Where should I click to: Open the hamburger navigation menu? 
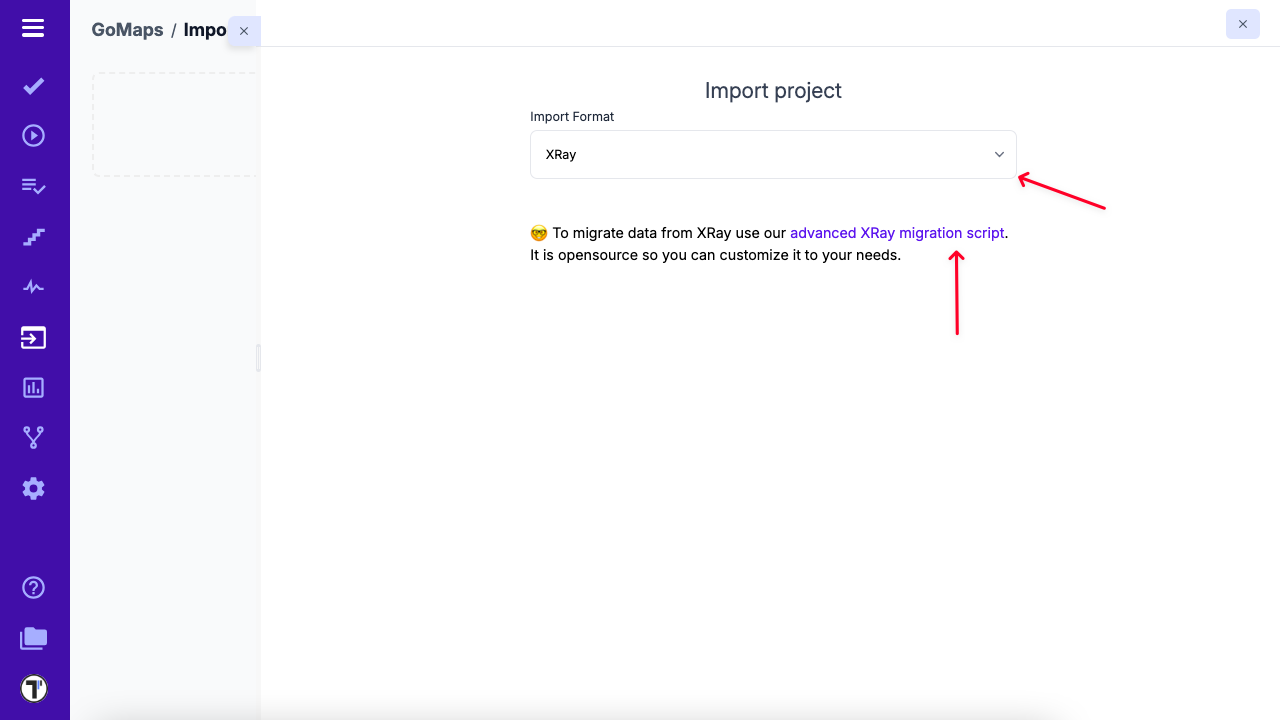(x=35, y=28)
